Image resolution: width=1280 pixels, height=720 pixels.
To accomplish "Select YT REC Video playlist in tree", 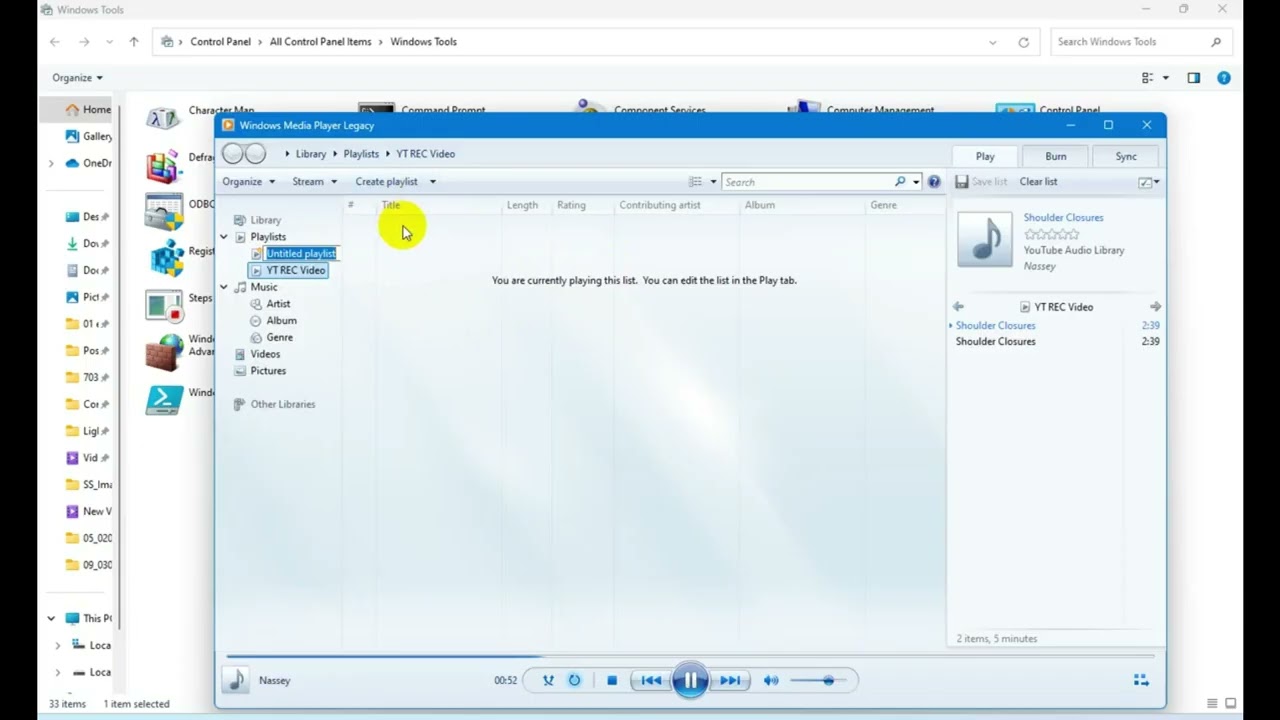I will (x=296, y=270).
